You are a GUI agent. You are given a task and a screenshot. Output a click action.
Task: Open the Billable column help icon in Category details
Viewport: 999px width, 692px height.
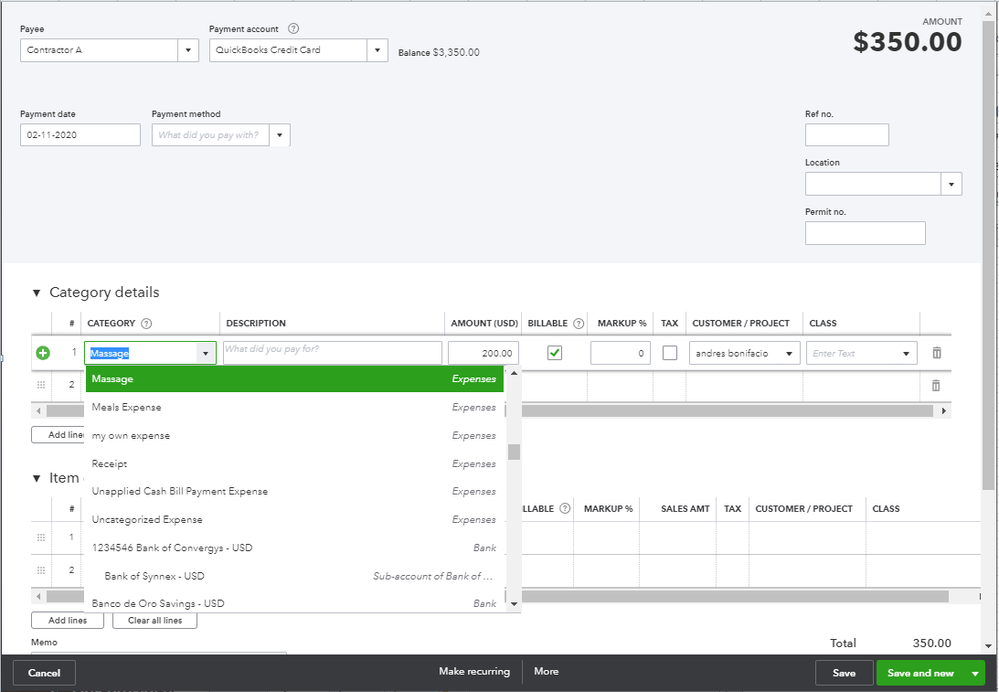(x=579, y=323)
